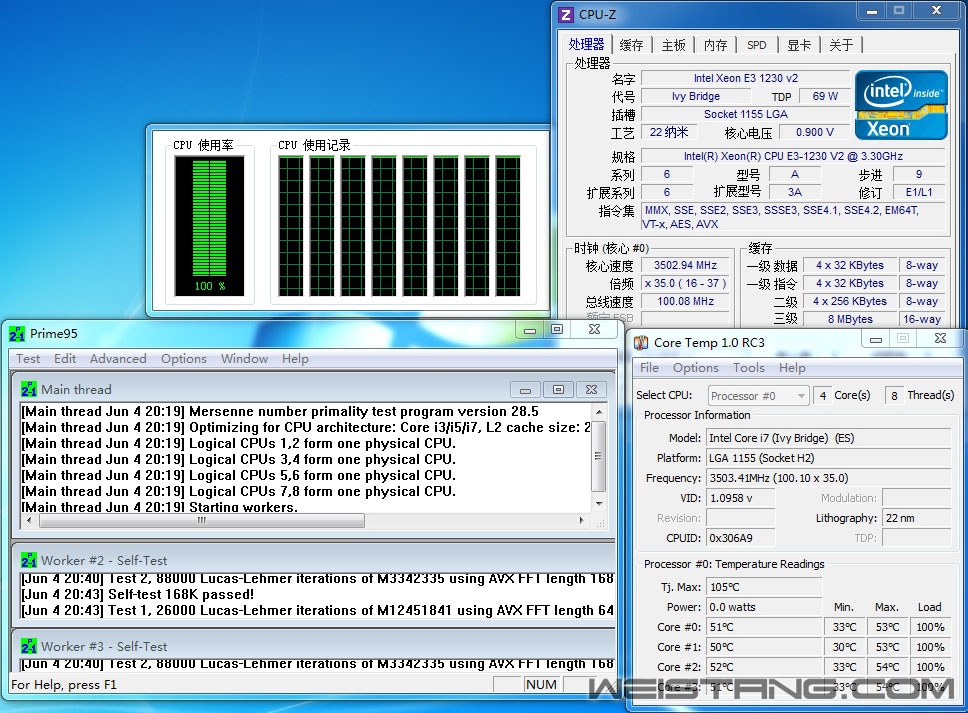Click the CPU-Z application icon in title bar
The height and width of the screenshot is (713, 968).
[565, 14]
